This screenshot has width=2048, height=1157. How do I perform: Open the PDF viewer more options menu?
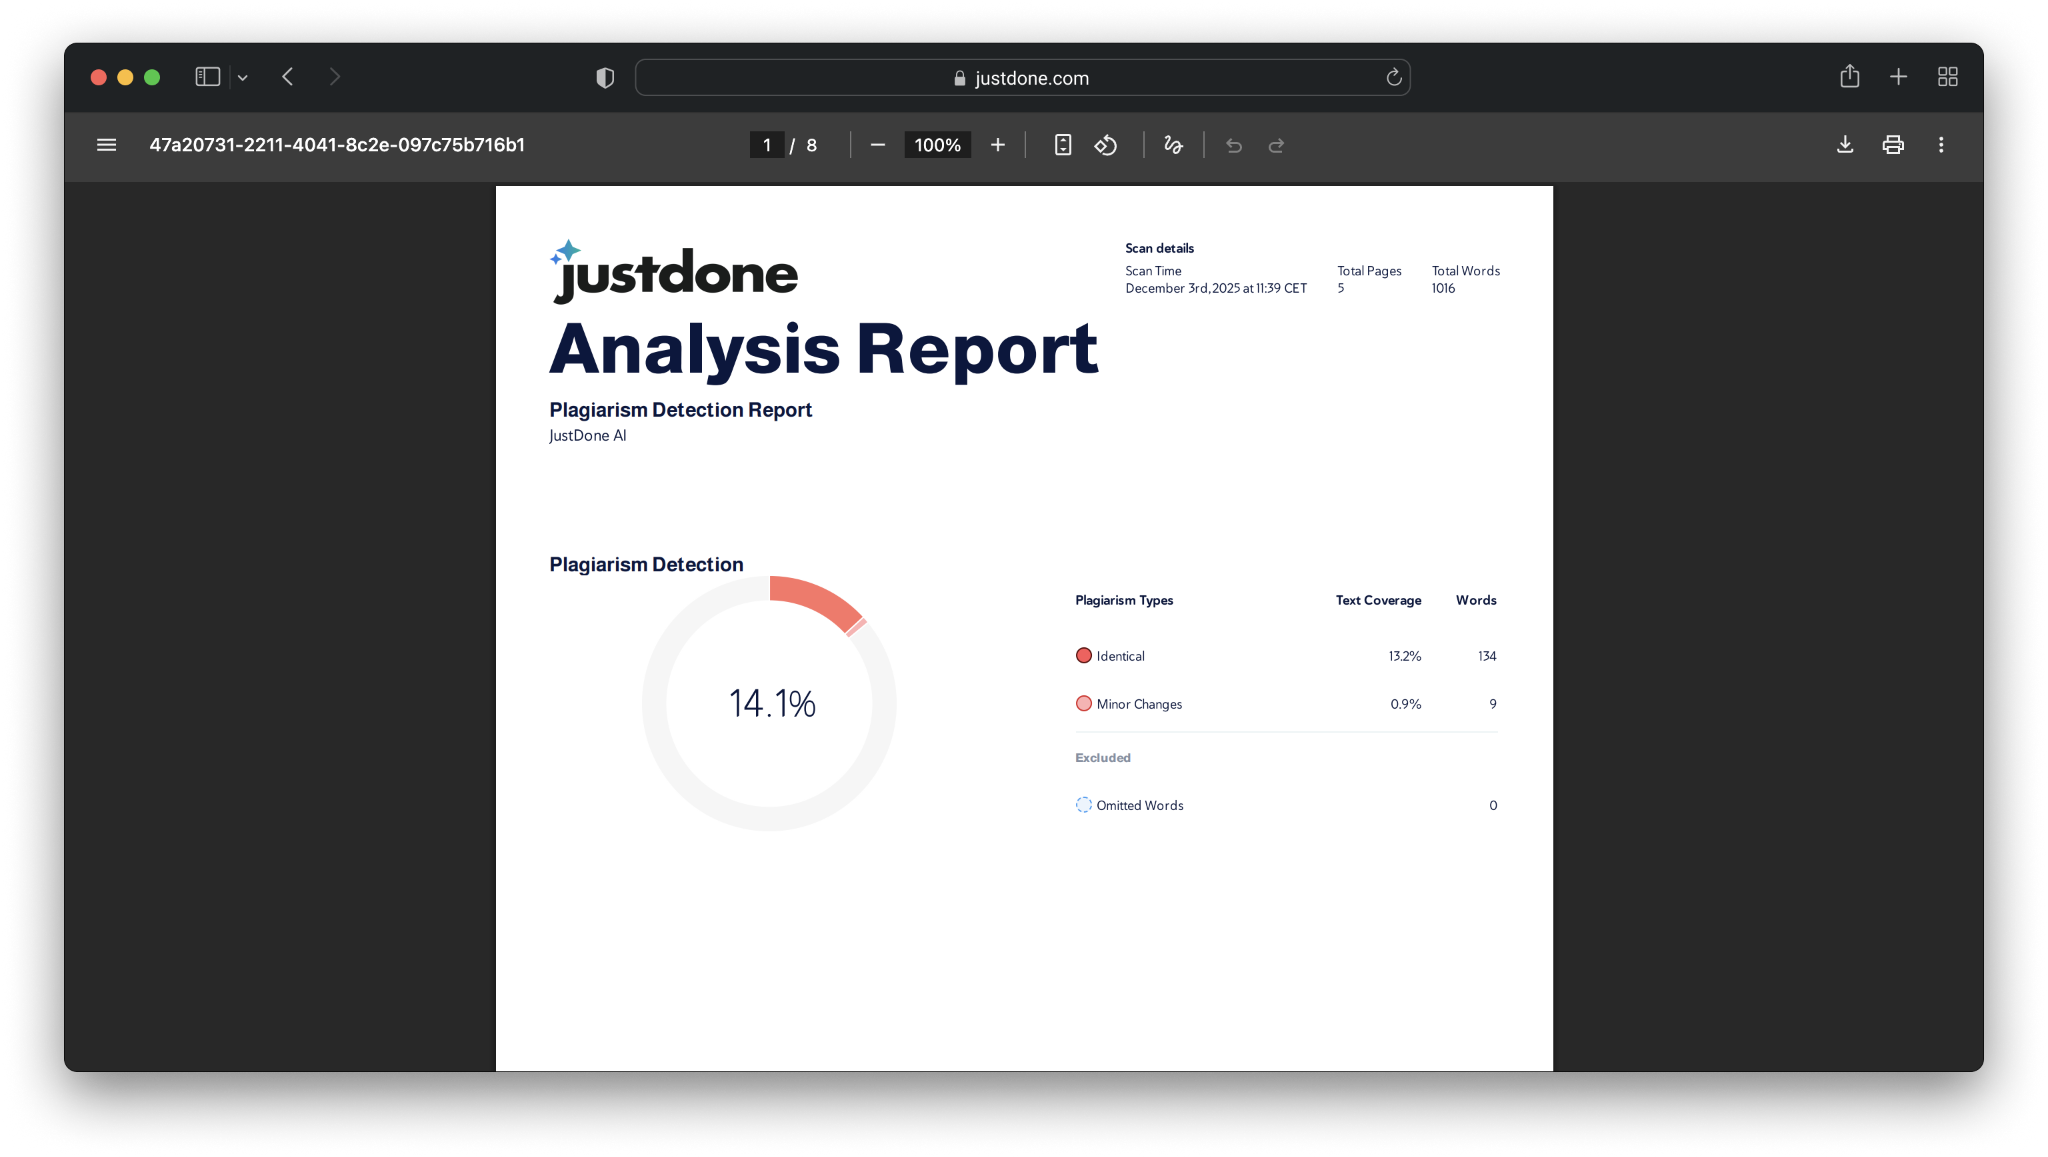click(1941, 145)
